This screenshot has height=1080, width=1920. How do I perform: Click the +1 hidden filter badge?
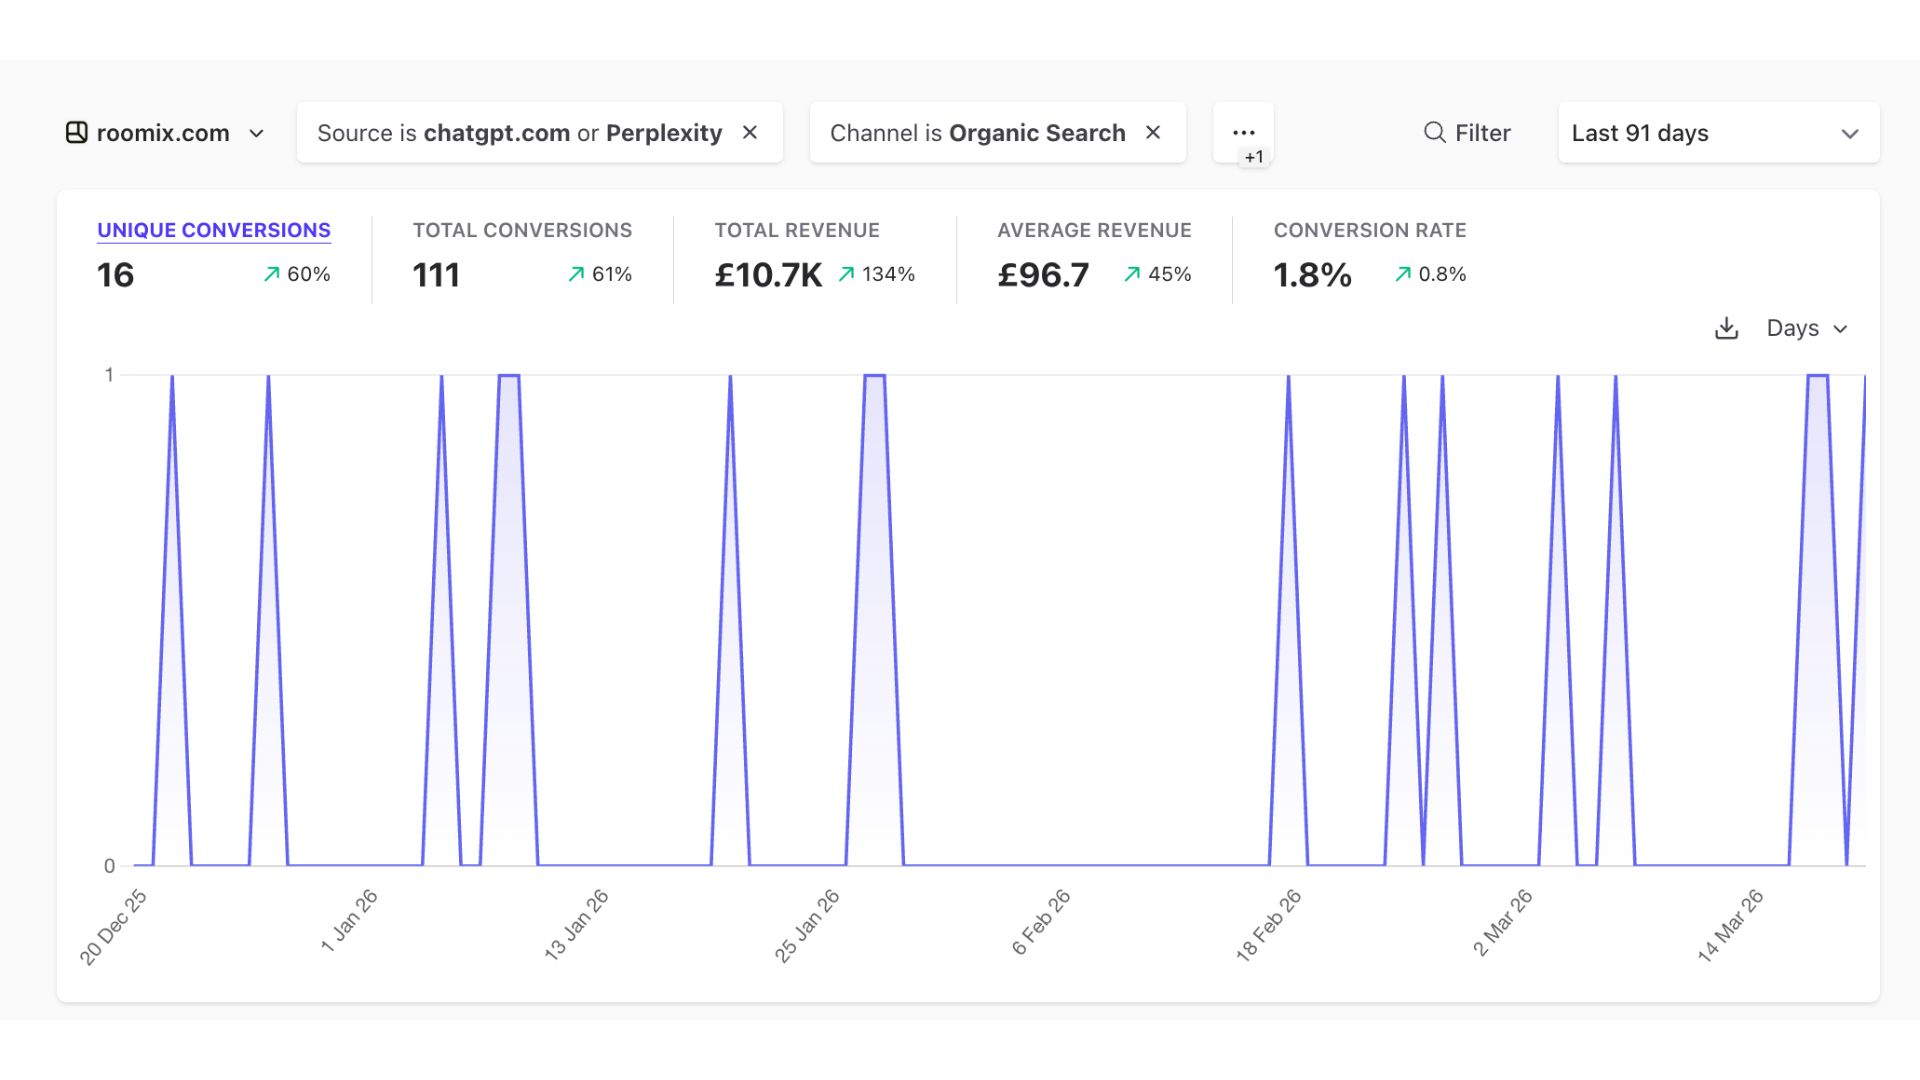point(1254,156)
